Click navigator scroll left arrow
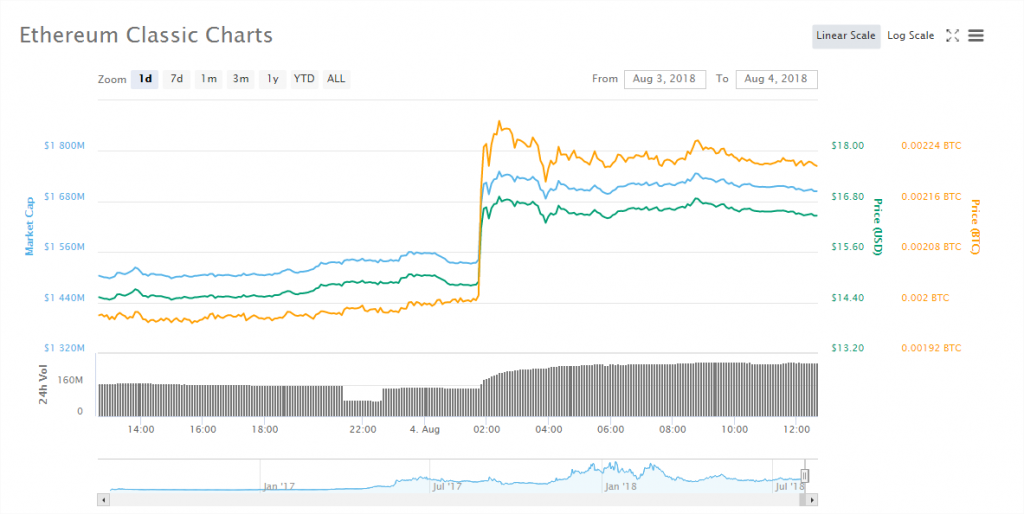Image resolution: width=1024 pixels, height=514 pixels. click(x=103, y=500)
